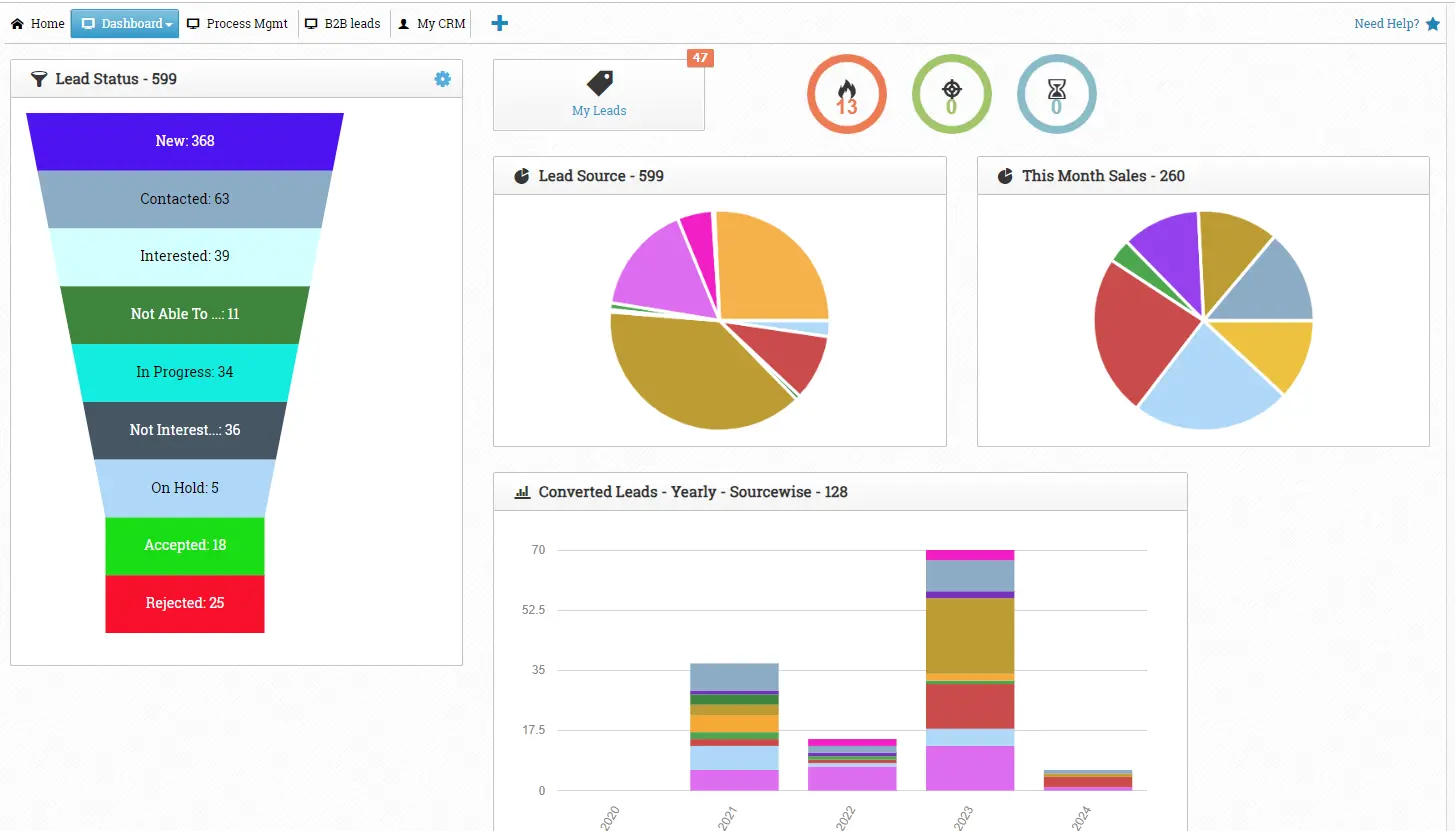Screen dimensions: 1455x831
Task: Open Lead Status settings via the gear icon
Action: 442,79
